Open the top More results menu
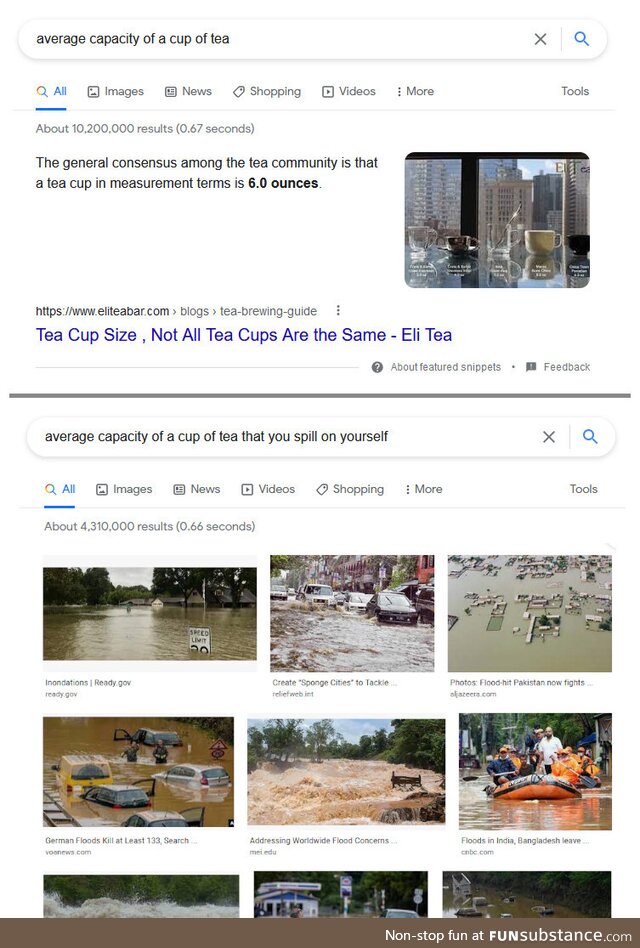Image resolution: width=640 pixels, height=948 pixels. point(415,91)
